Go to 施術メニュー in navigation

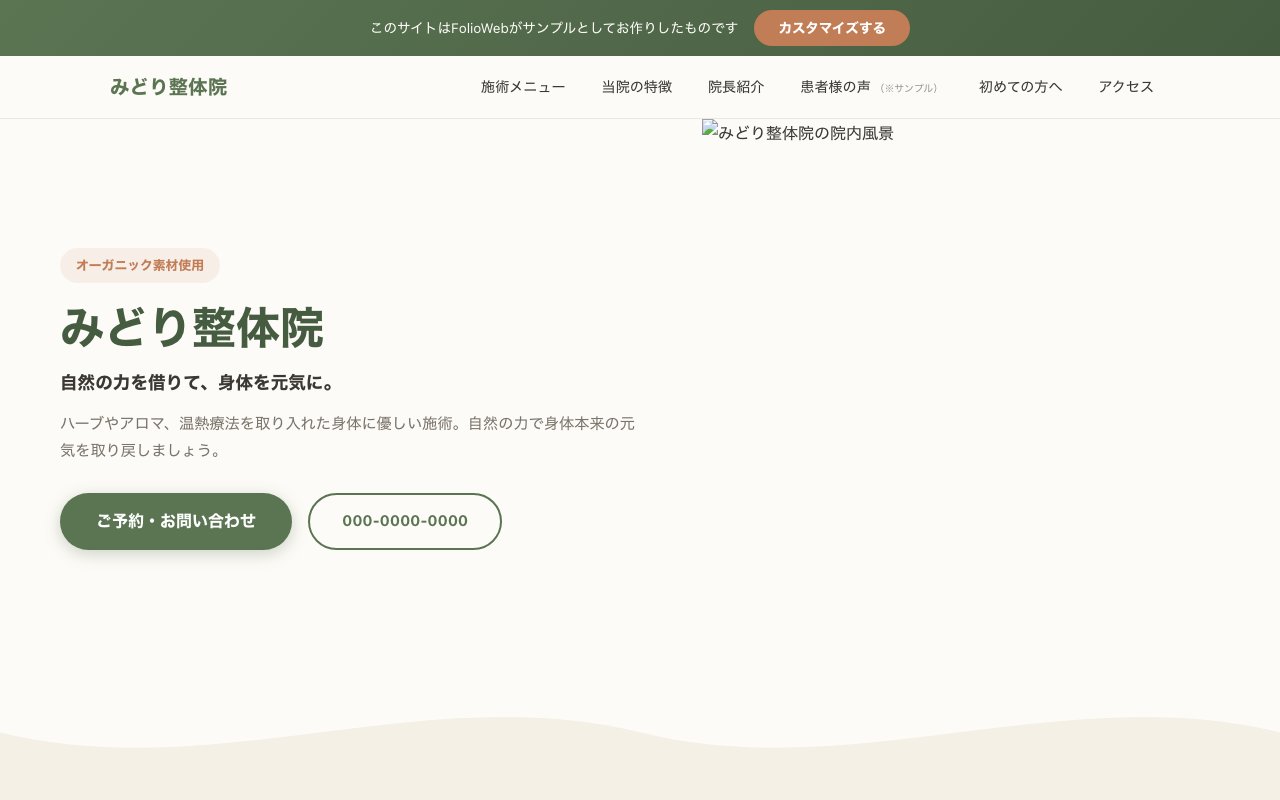click(x=523, y=87)
